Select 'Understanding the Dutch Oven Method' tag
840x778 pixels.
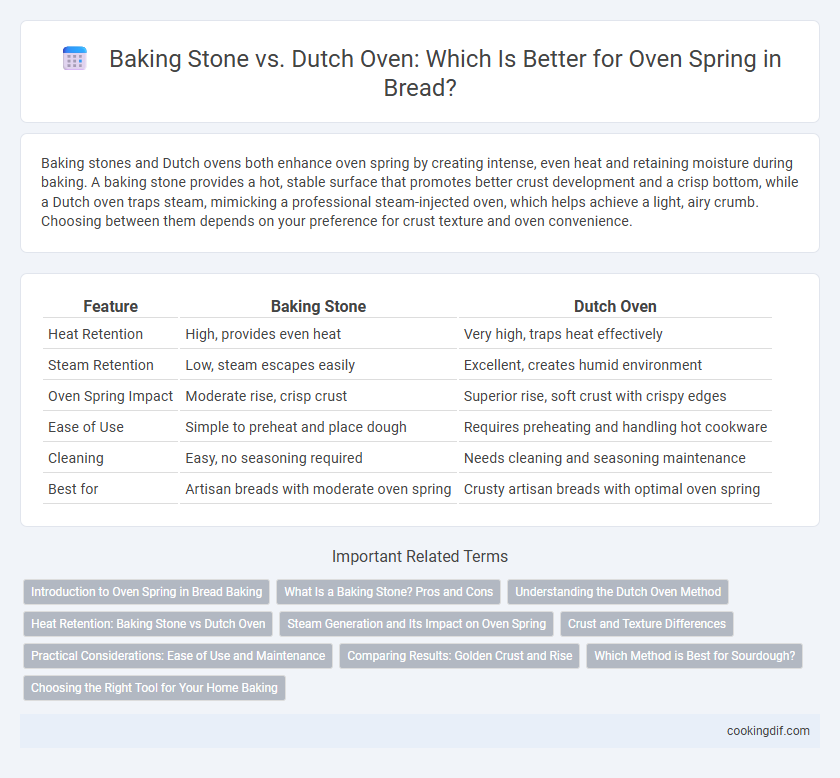[x=618, y=592]
